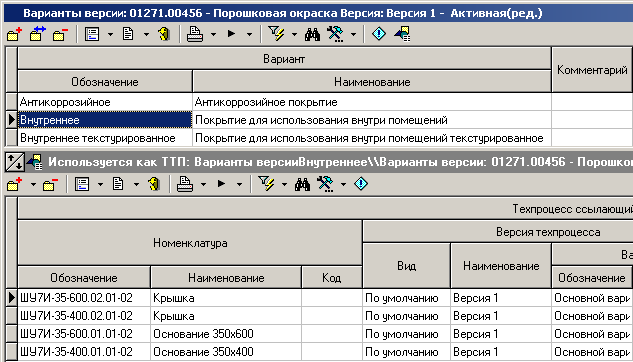This screenshot has width=633, height=362.
Task: Sort by Обозначение column in variants table
Action: [x=105, y=82]
